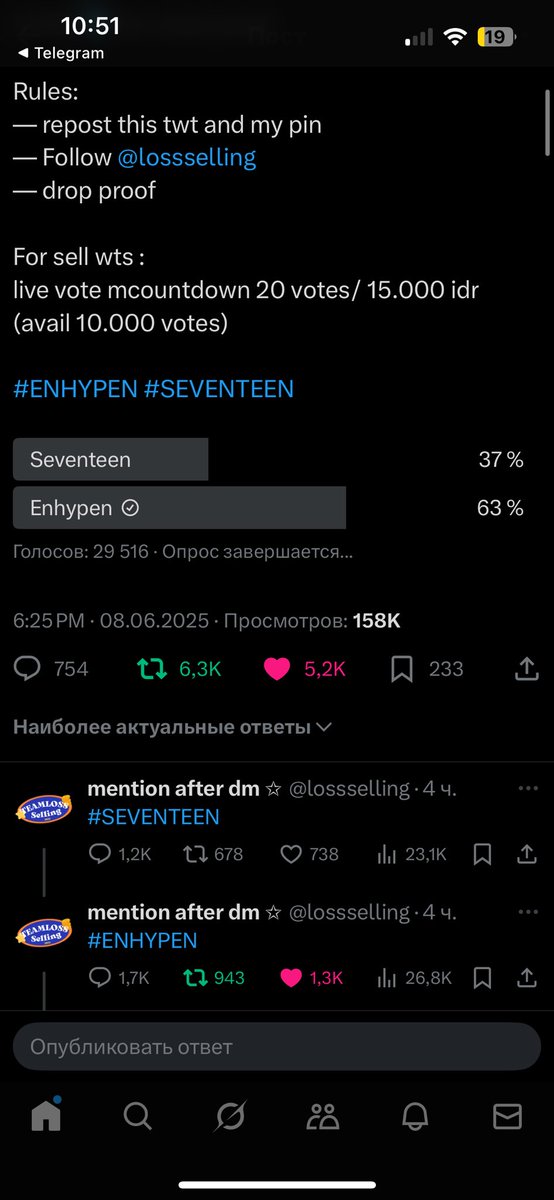Open the #ENHYPEN hashtag in the main post
554x1200 pixels.
[x=75, y=388]
